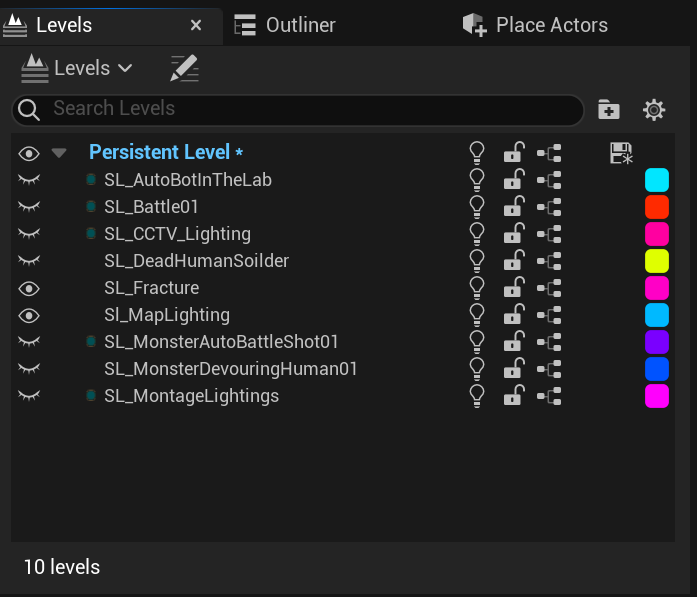Switch to the Outliner tab
697x597 pixels.
click(x=286, y=25)
